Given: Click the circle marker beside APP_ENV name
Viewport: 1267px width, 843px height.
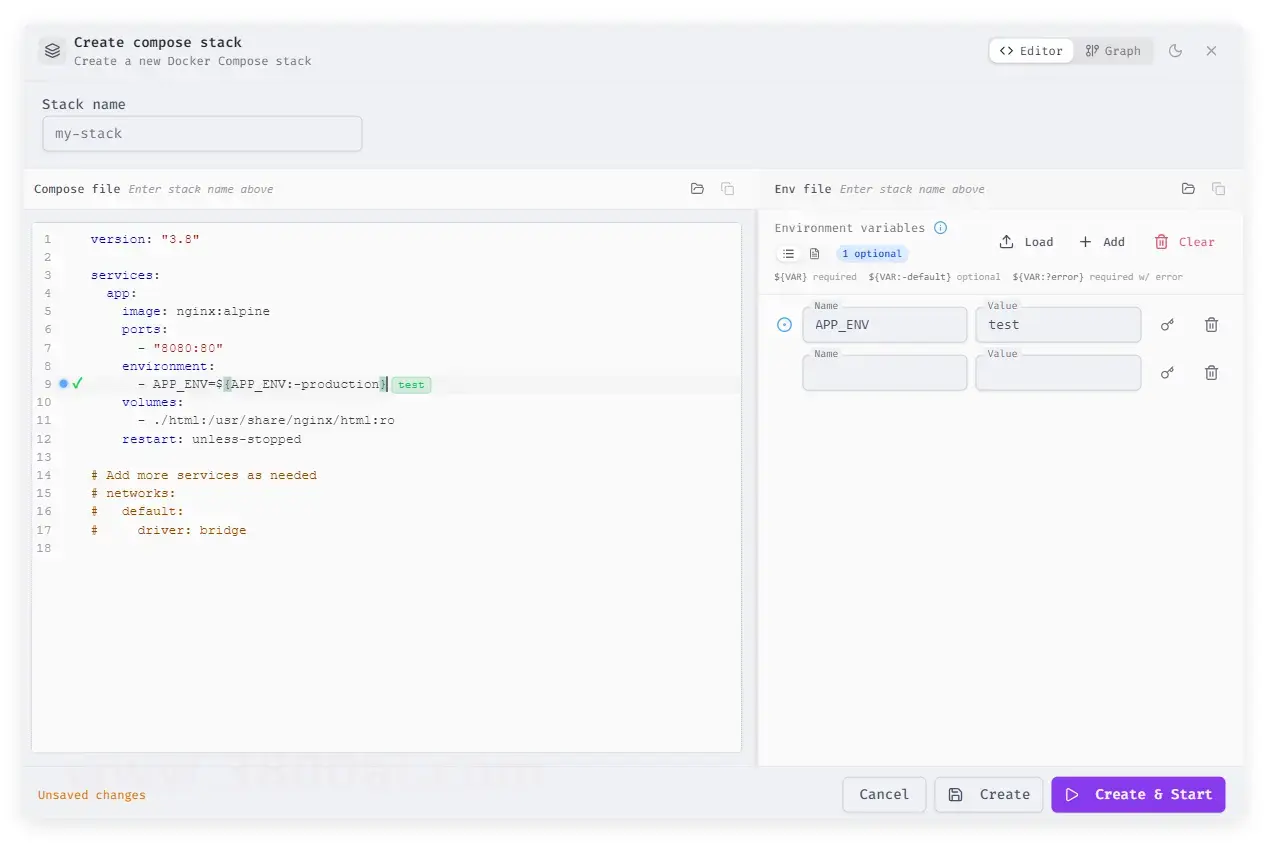Looking at the screenshot, I should tap(785, 325).
